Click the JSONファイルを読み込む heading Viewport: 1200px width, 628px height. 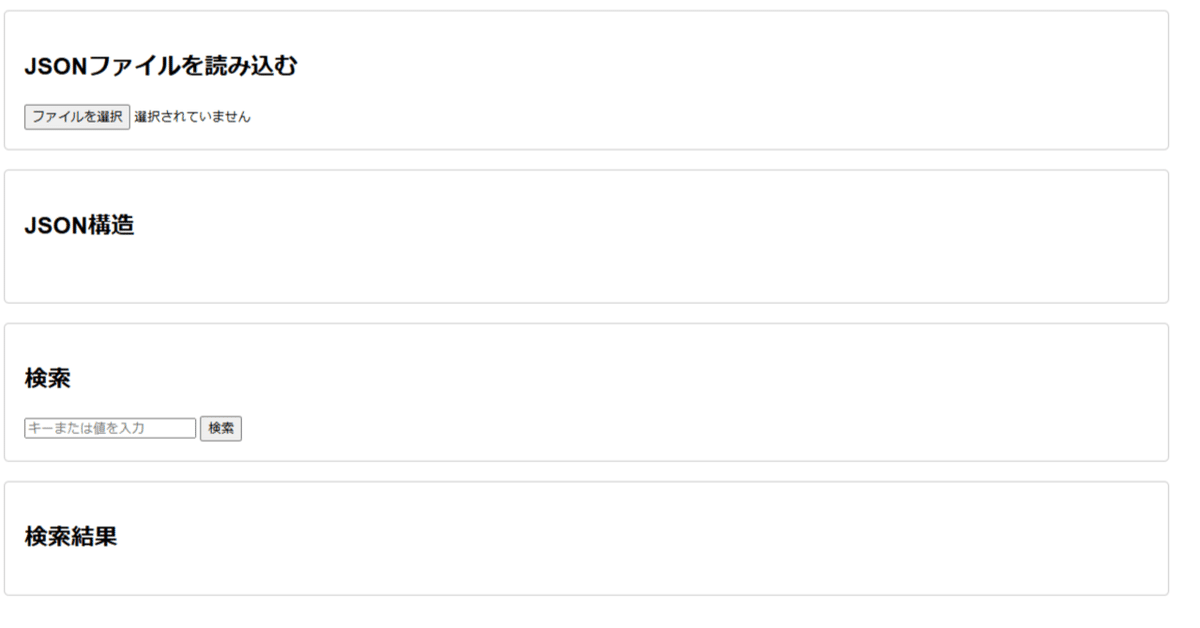point(160,67)
